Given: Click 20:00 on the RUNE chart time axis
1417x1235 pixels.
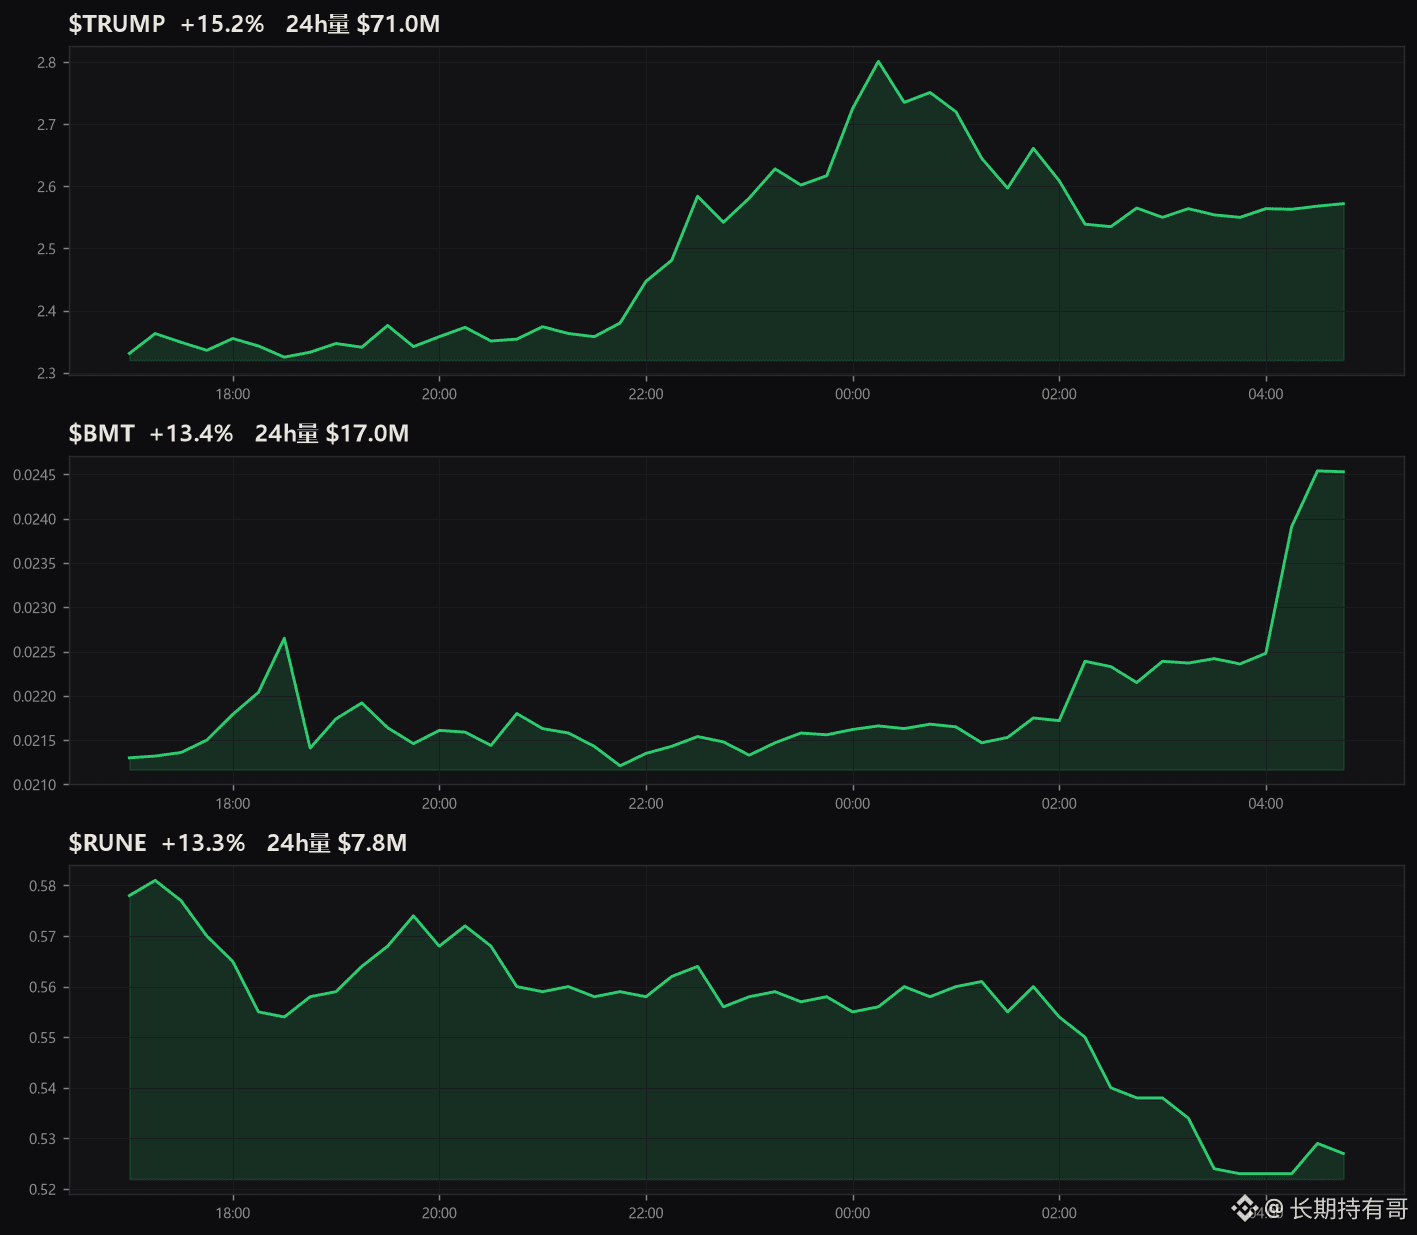Looking at the screenshot, I should 439,1213.
